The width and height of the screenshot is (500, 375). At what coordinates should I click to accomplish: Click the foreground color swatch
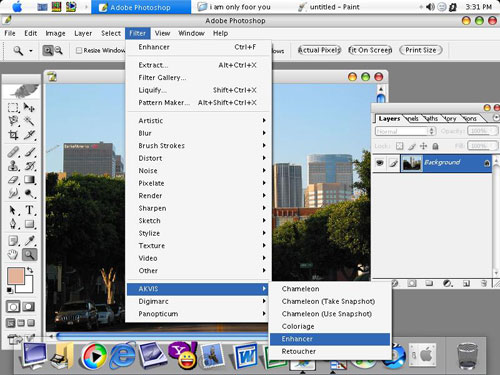[16, 276]
